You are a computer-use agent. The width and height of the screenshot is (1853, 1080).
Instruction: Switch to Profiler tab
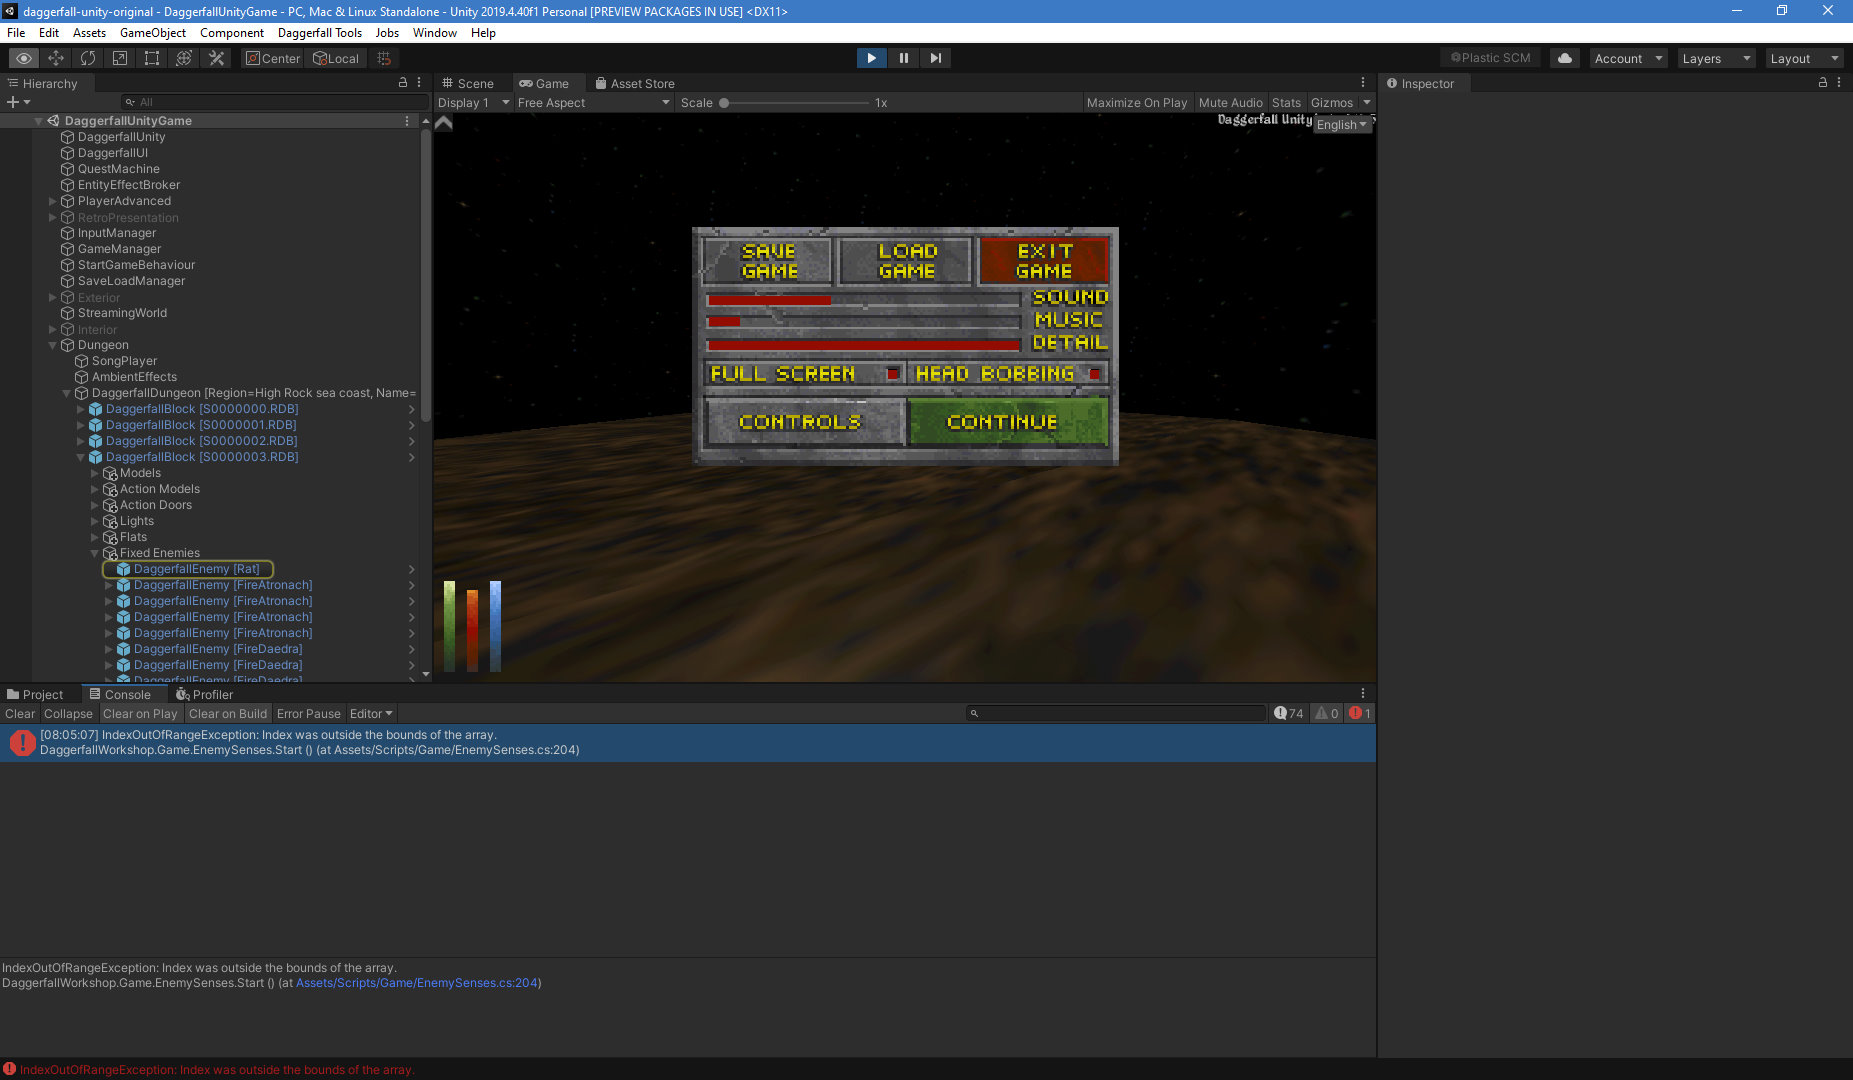pyautogui.click(x=204, y=694)
